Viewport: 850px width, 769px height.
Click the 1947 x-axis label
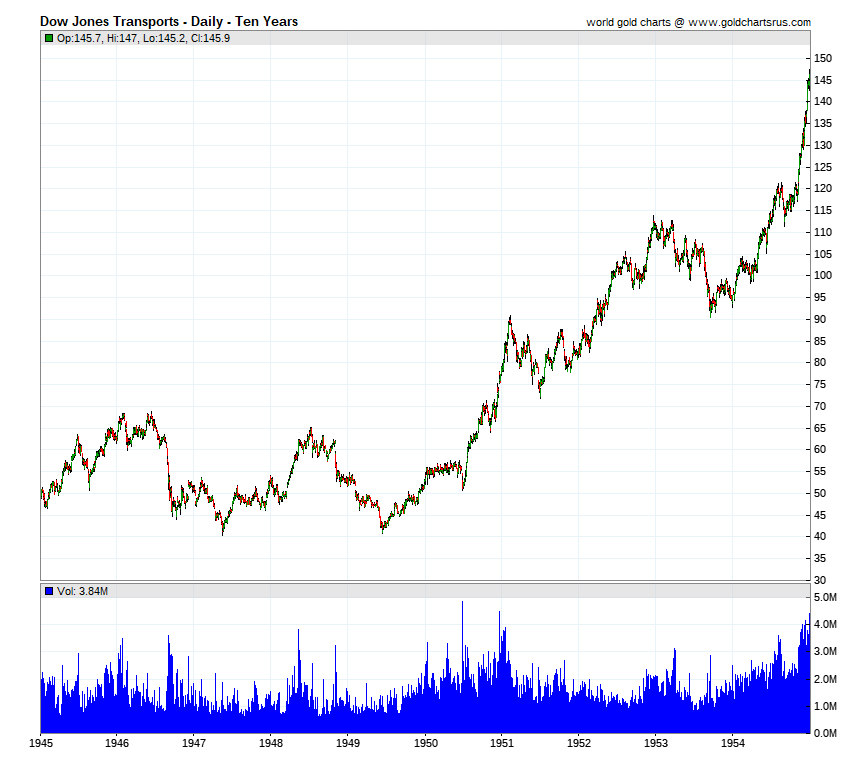194,743
